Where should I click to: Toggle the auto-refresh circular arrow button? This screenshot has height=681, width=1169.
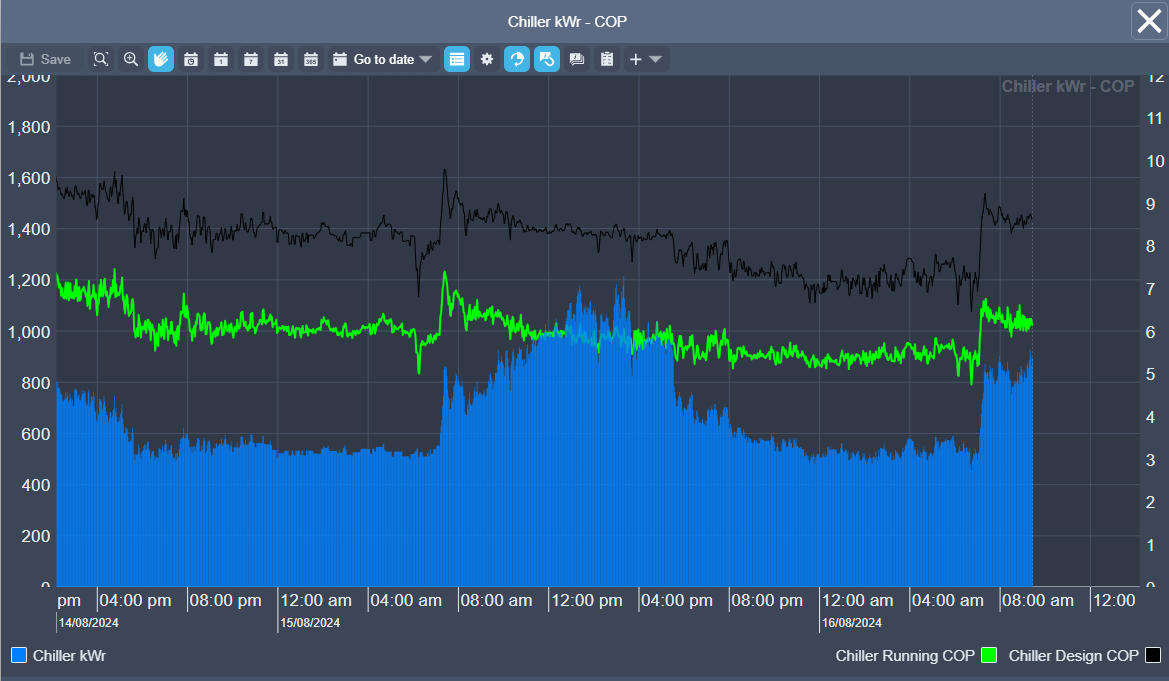517,59
